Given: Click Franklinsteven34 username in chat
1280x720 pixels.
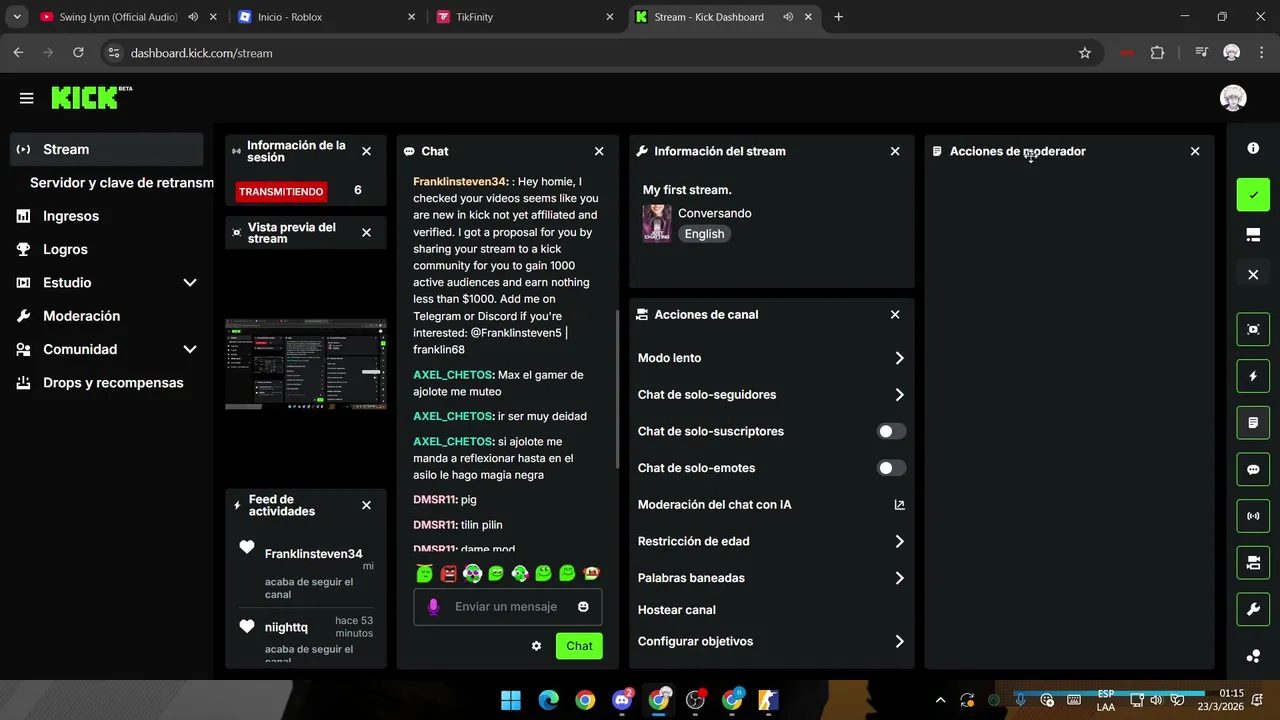Looking at the screenshot, I should click(461, 182).
